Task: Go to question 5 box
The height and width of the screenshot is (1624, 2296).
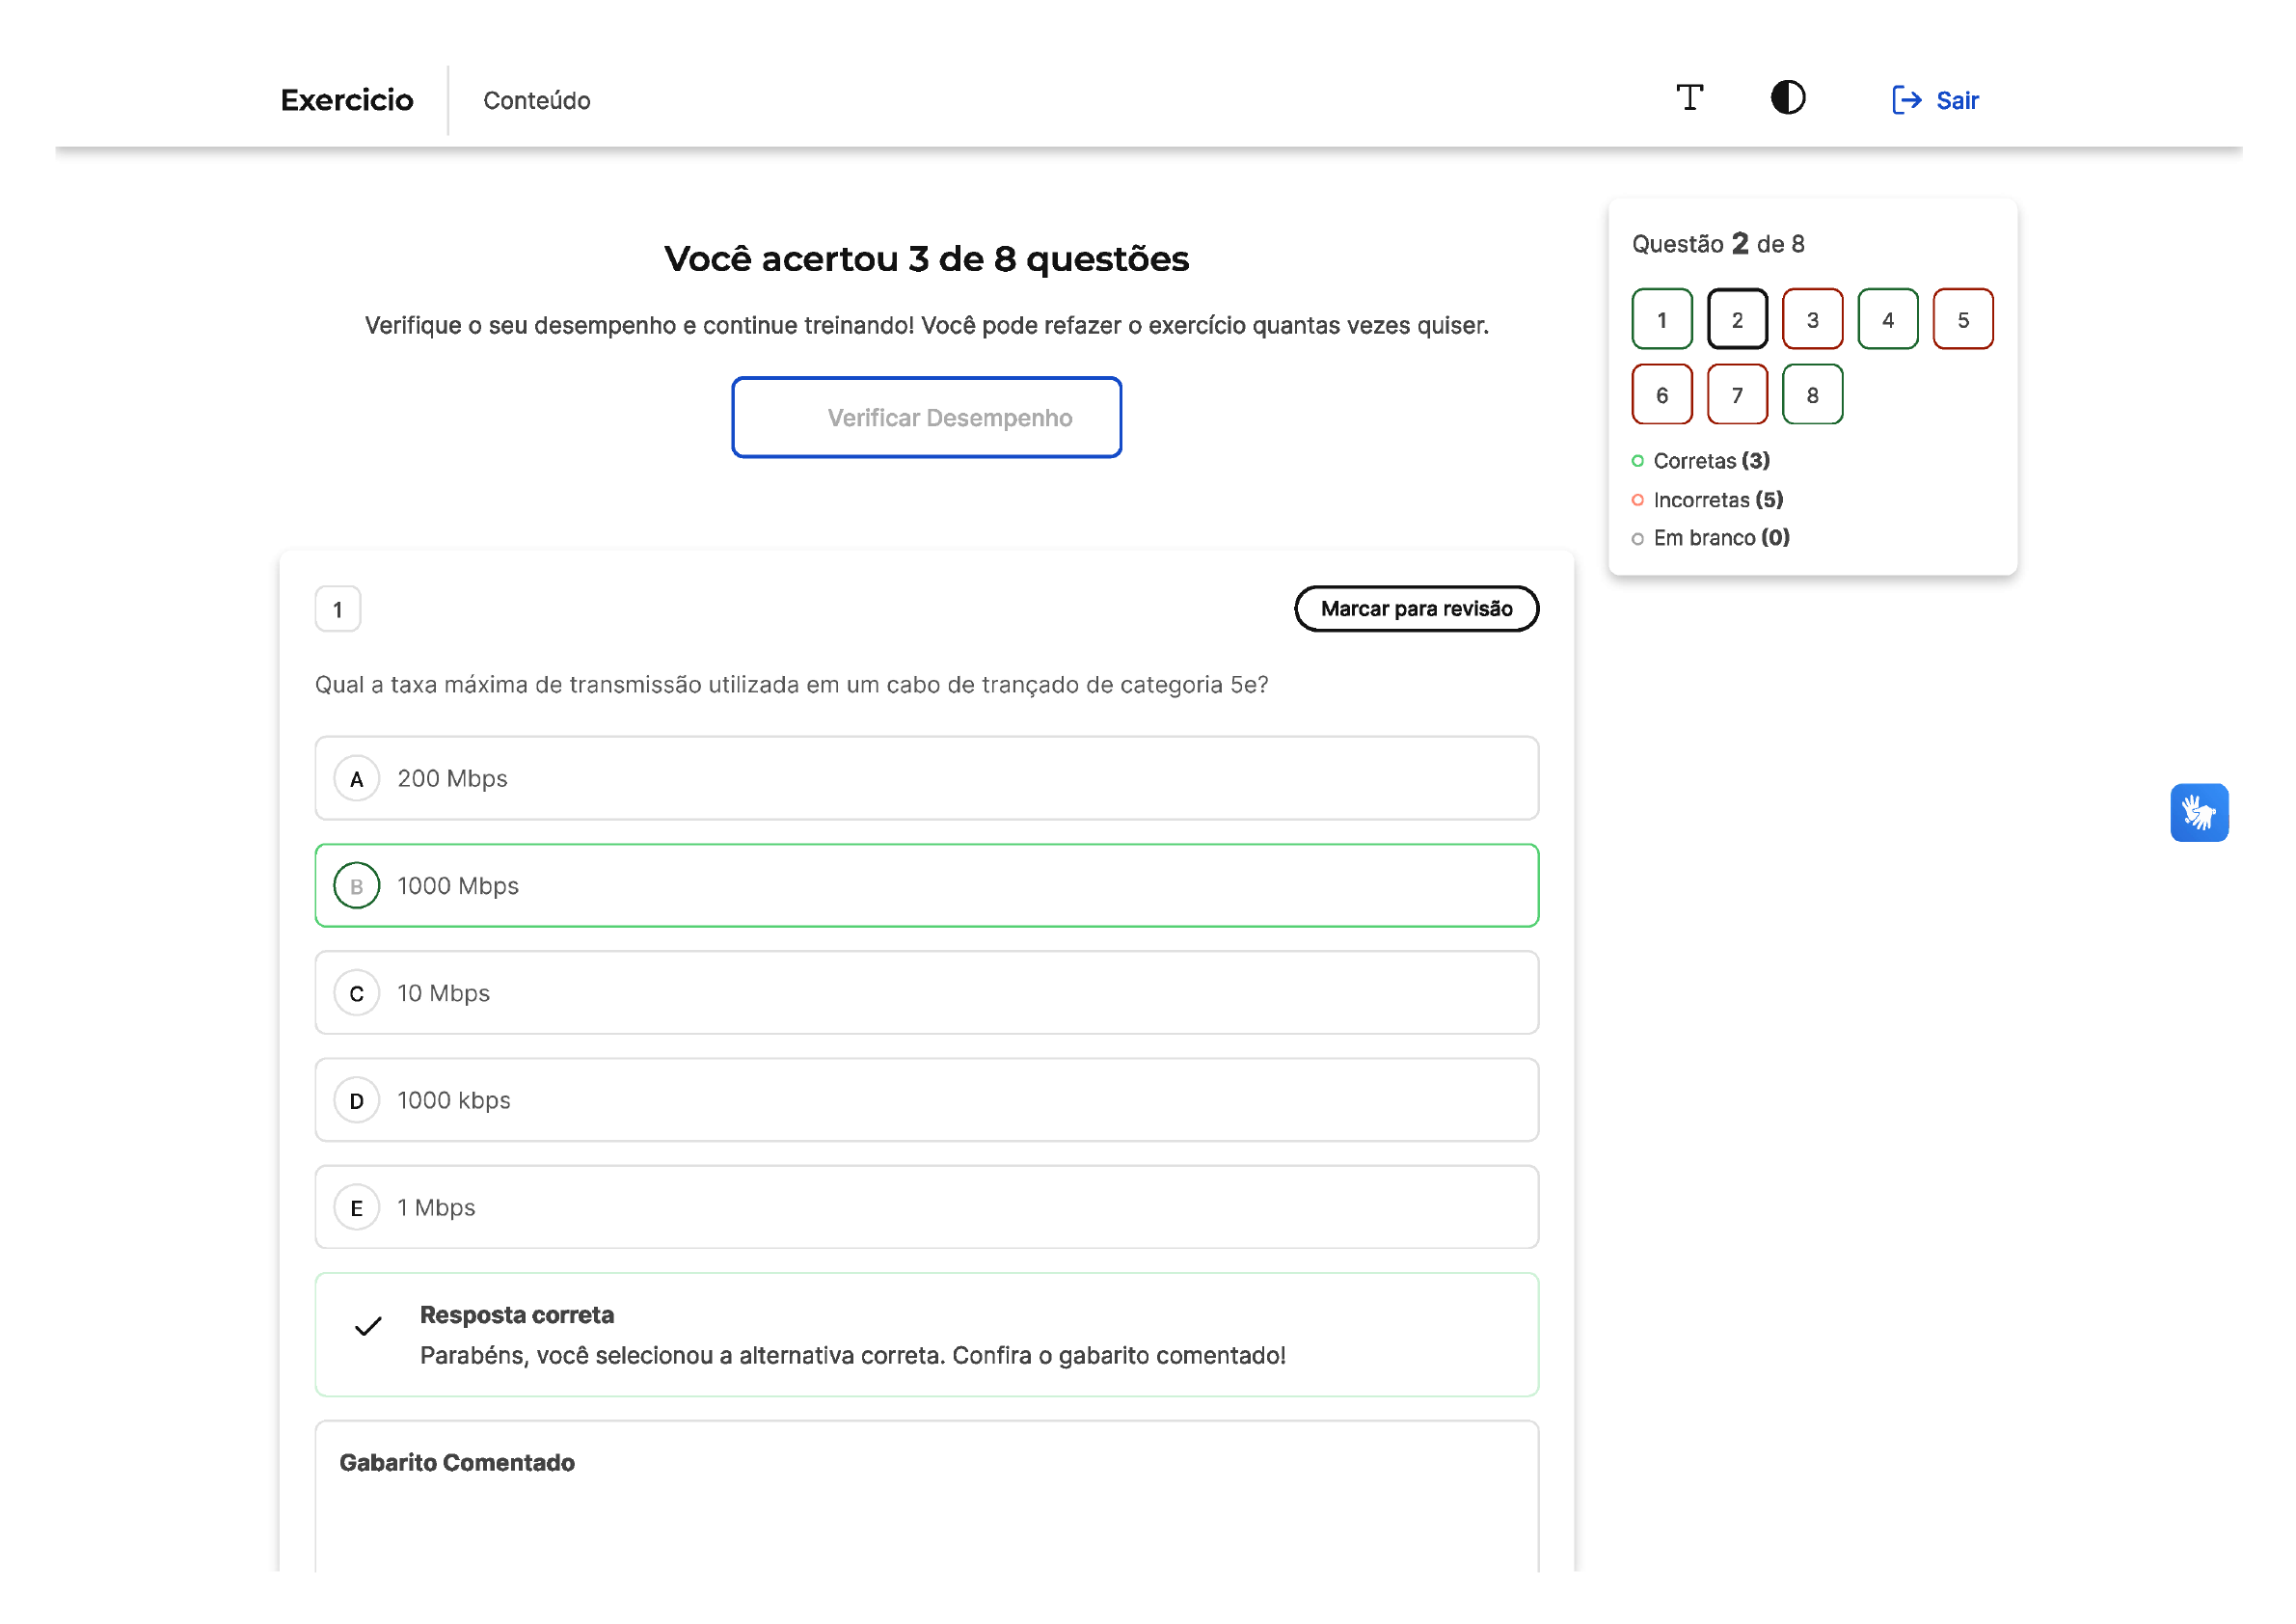Action: tap(1962, 319)
